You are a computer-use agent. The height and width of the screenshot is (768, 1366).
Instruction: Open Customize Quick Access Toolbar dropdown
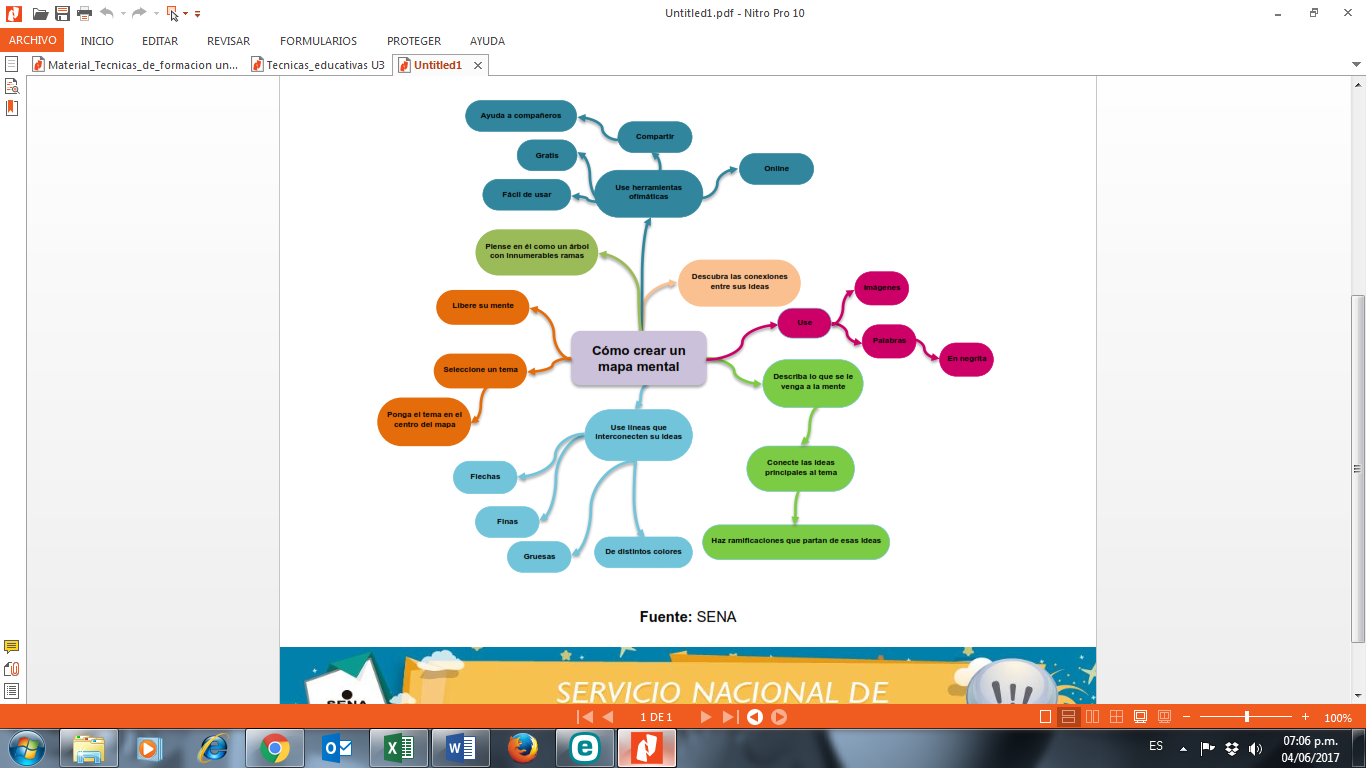(x=197, y=14)
